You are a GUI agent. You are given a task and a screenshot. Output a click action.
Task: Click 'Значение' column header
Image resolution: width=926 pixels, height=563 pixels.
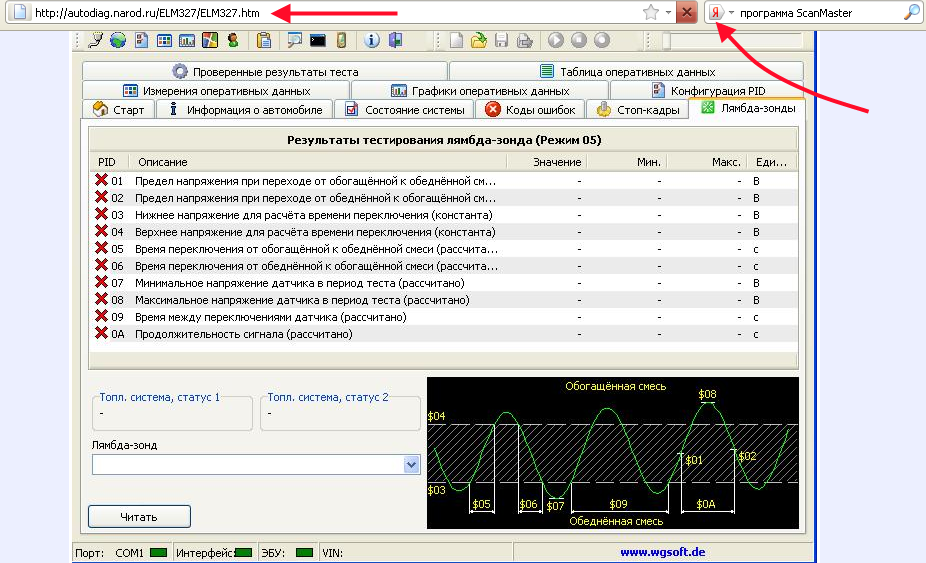[x=547, y=162]
